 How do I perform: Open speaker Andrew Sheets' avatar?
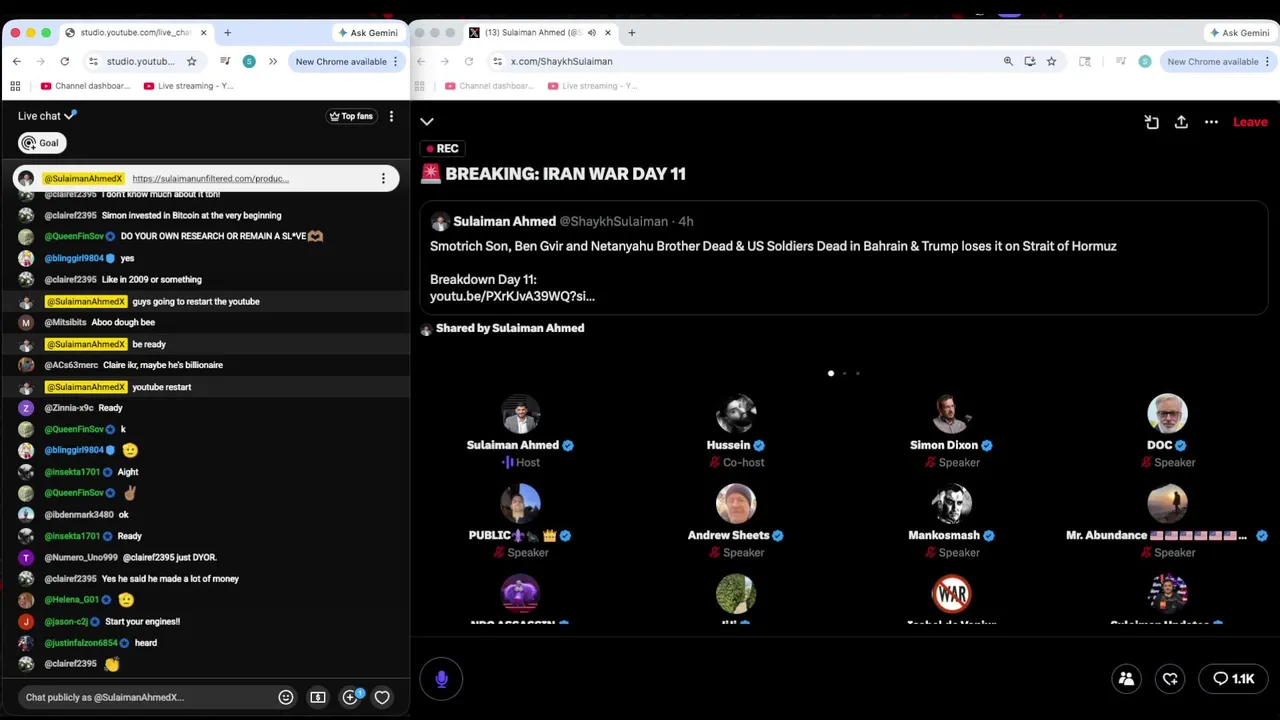pyautogui.click(x=736, y=504)
